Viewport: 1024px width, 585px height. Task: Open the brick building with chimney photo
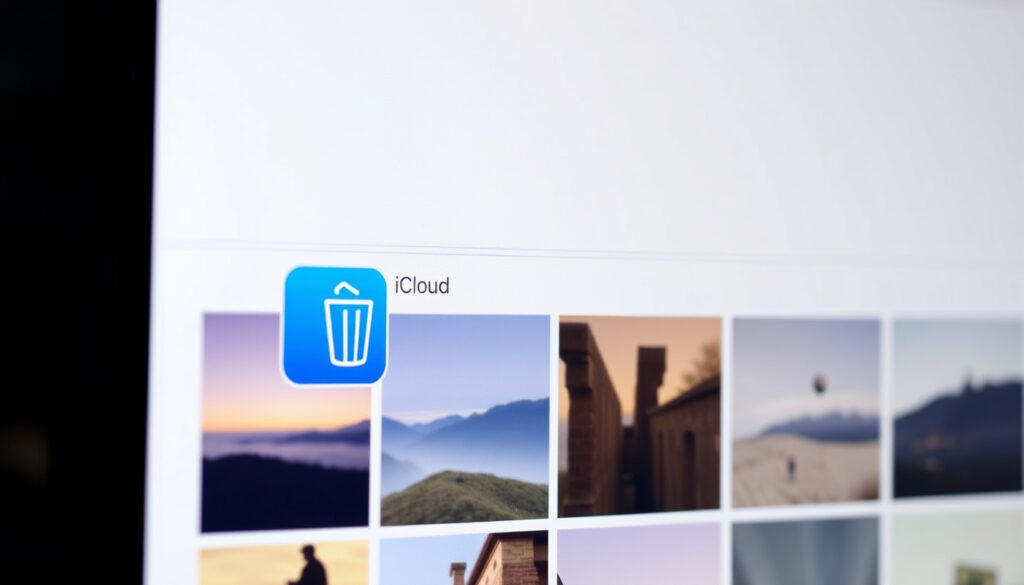pos(464,558)
